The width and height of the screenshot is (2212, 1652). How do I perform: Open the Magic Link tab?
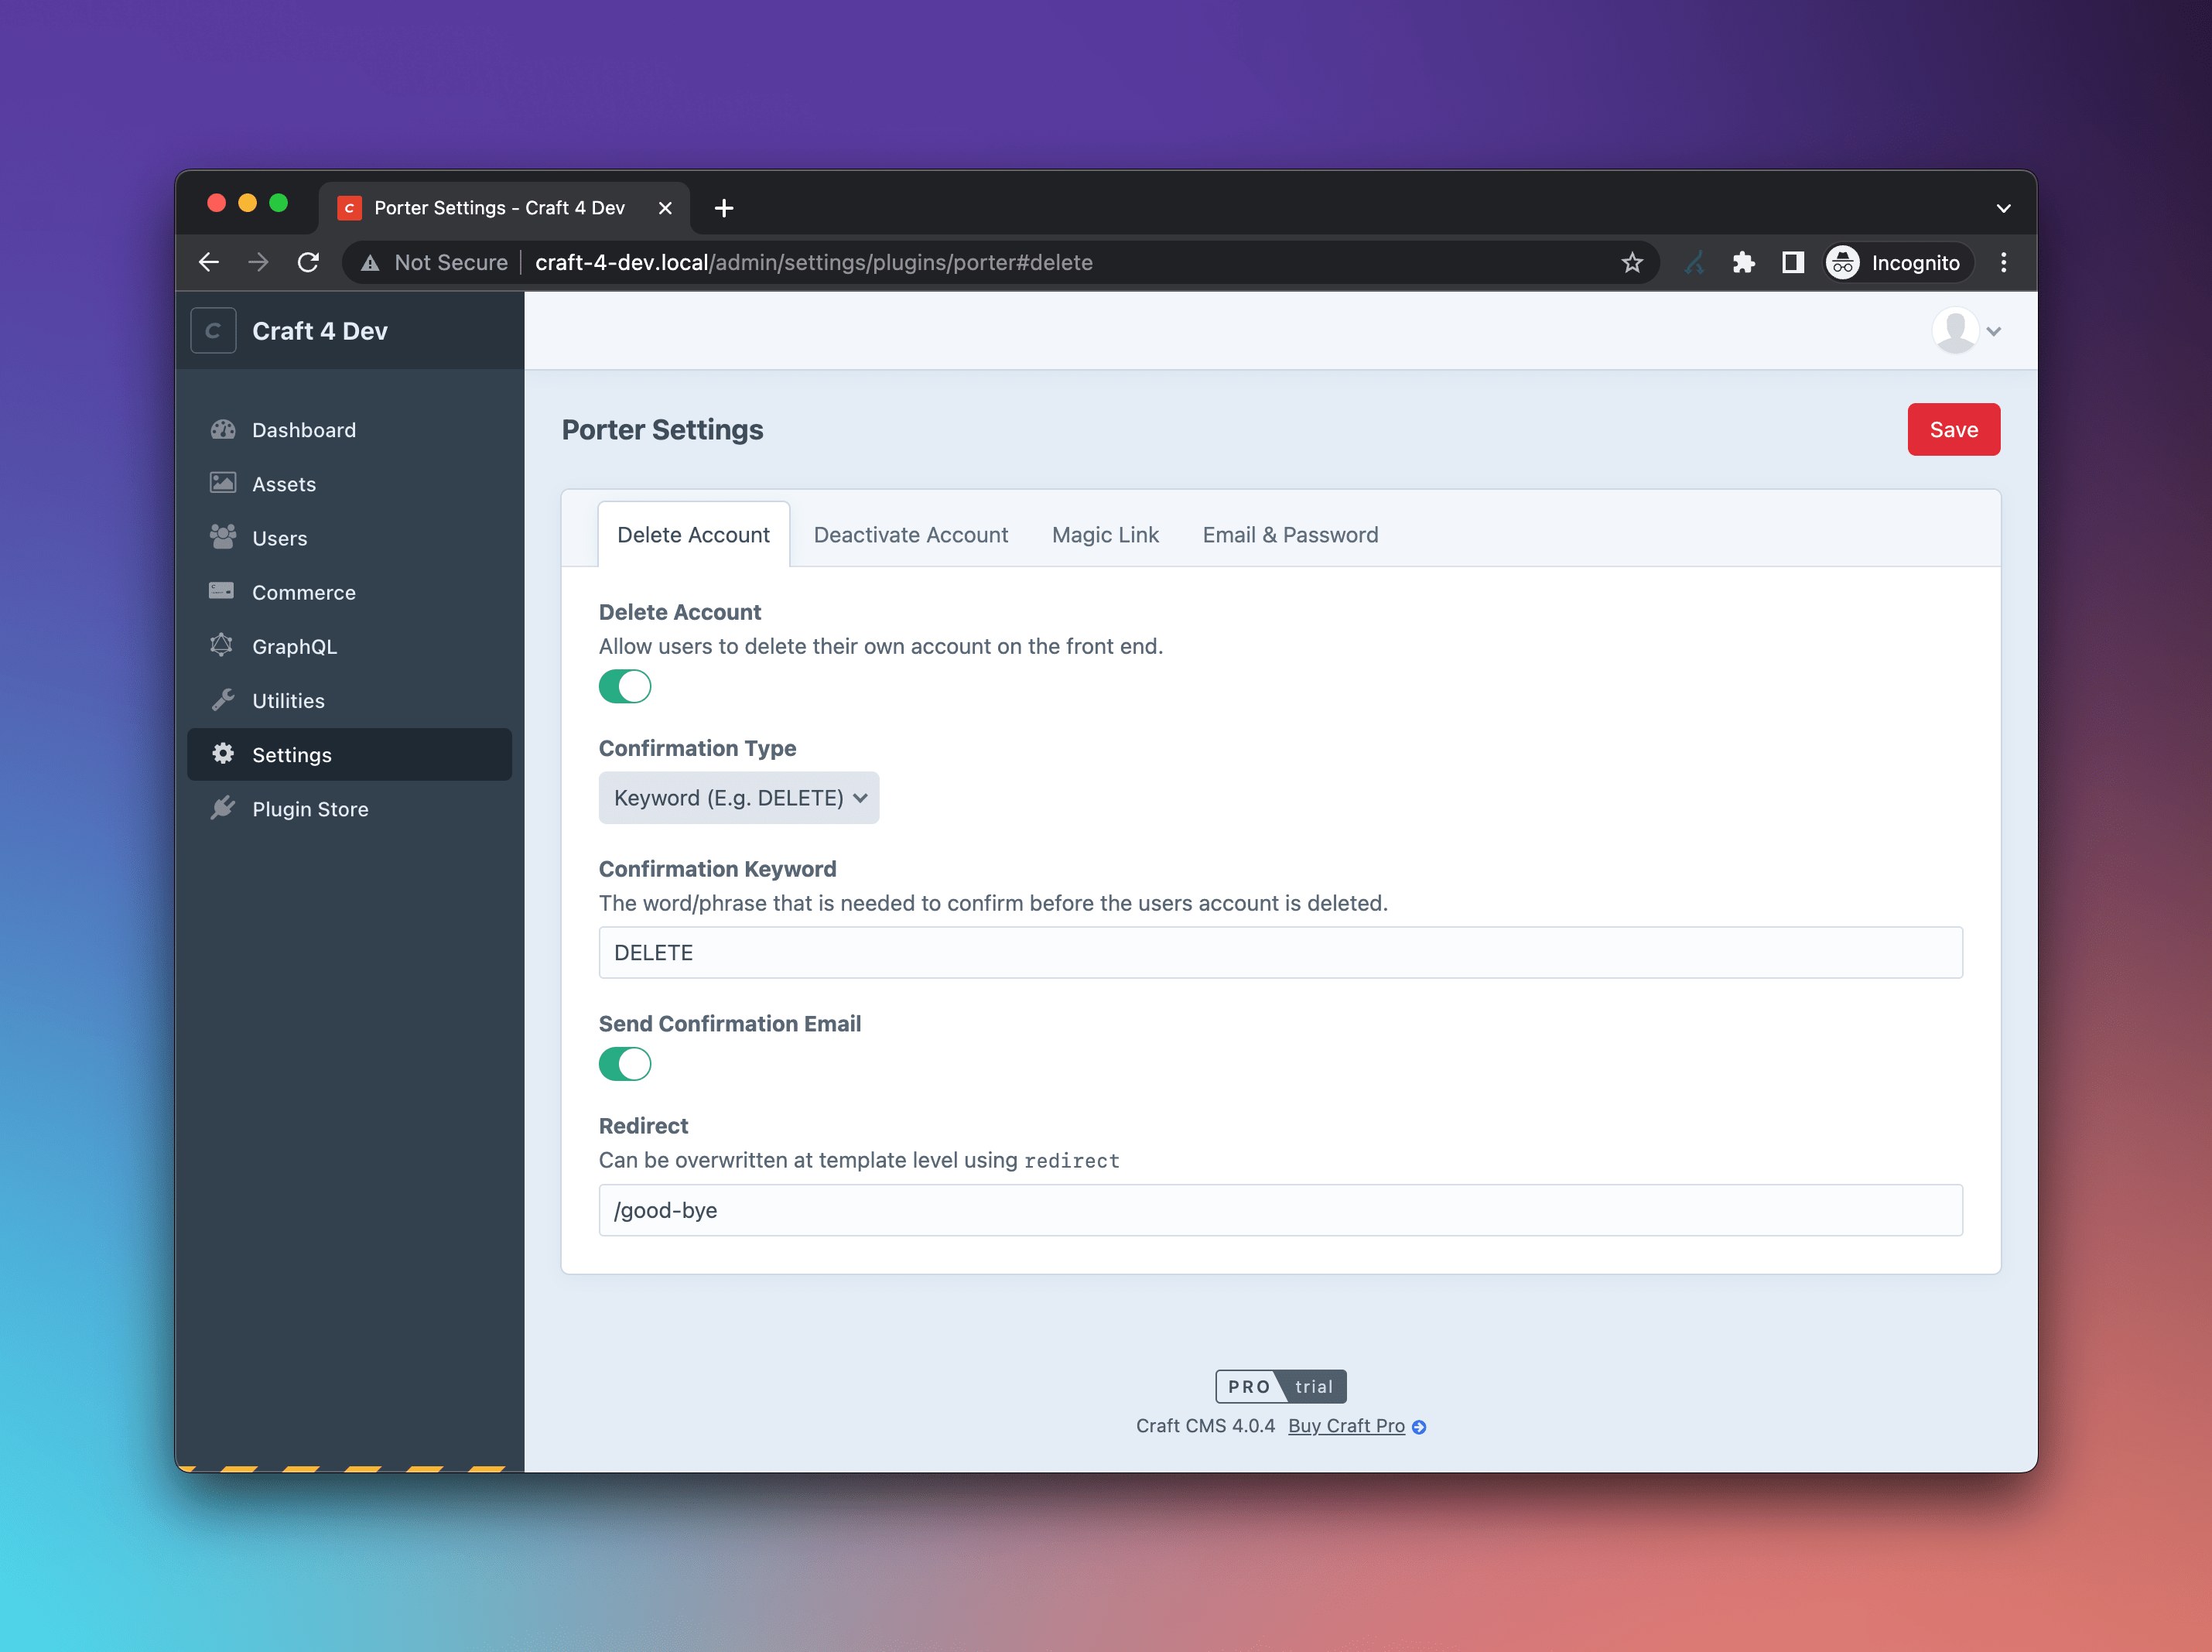coord(1105,535)
